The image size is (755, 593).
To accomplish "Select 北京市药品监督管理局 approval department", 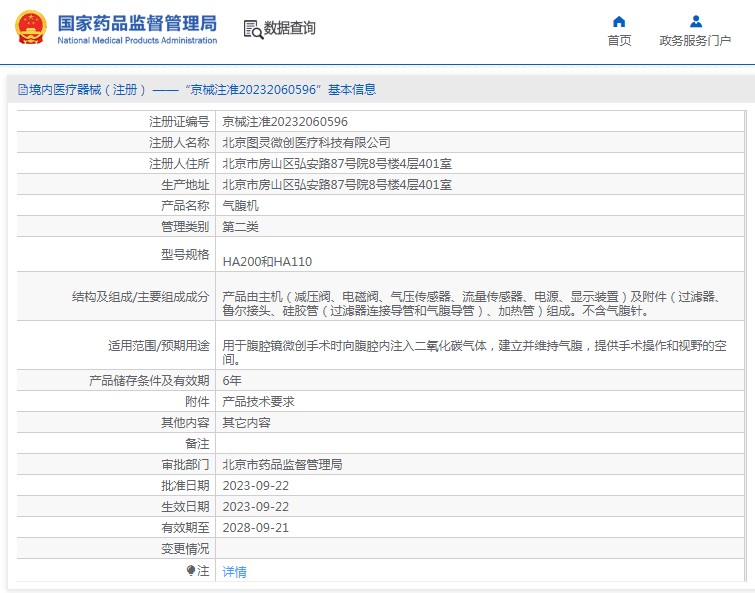I will coord(282,464).
